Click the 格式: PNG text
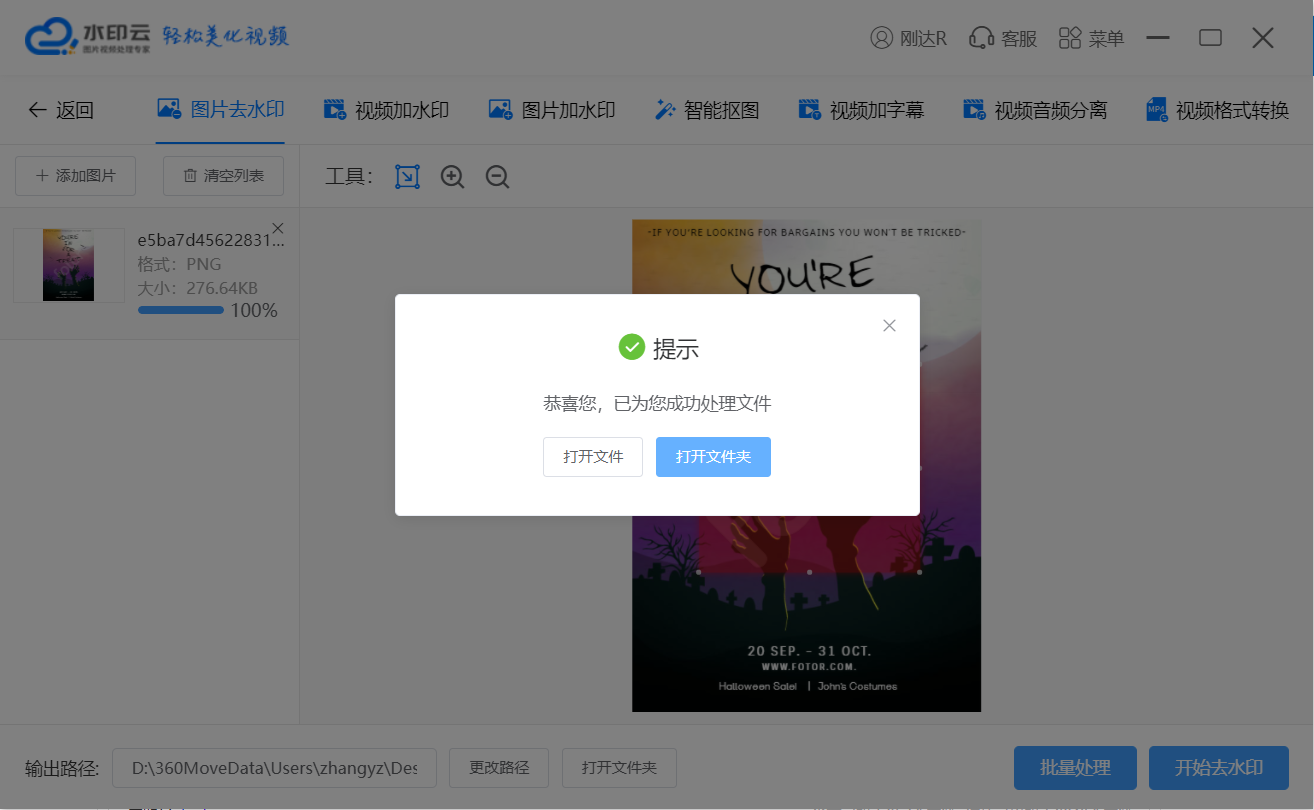 click(x=180, y=265)
